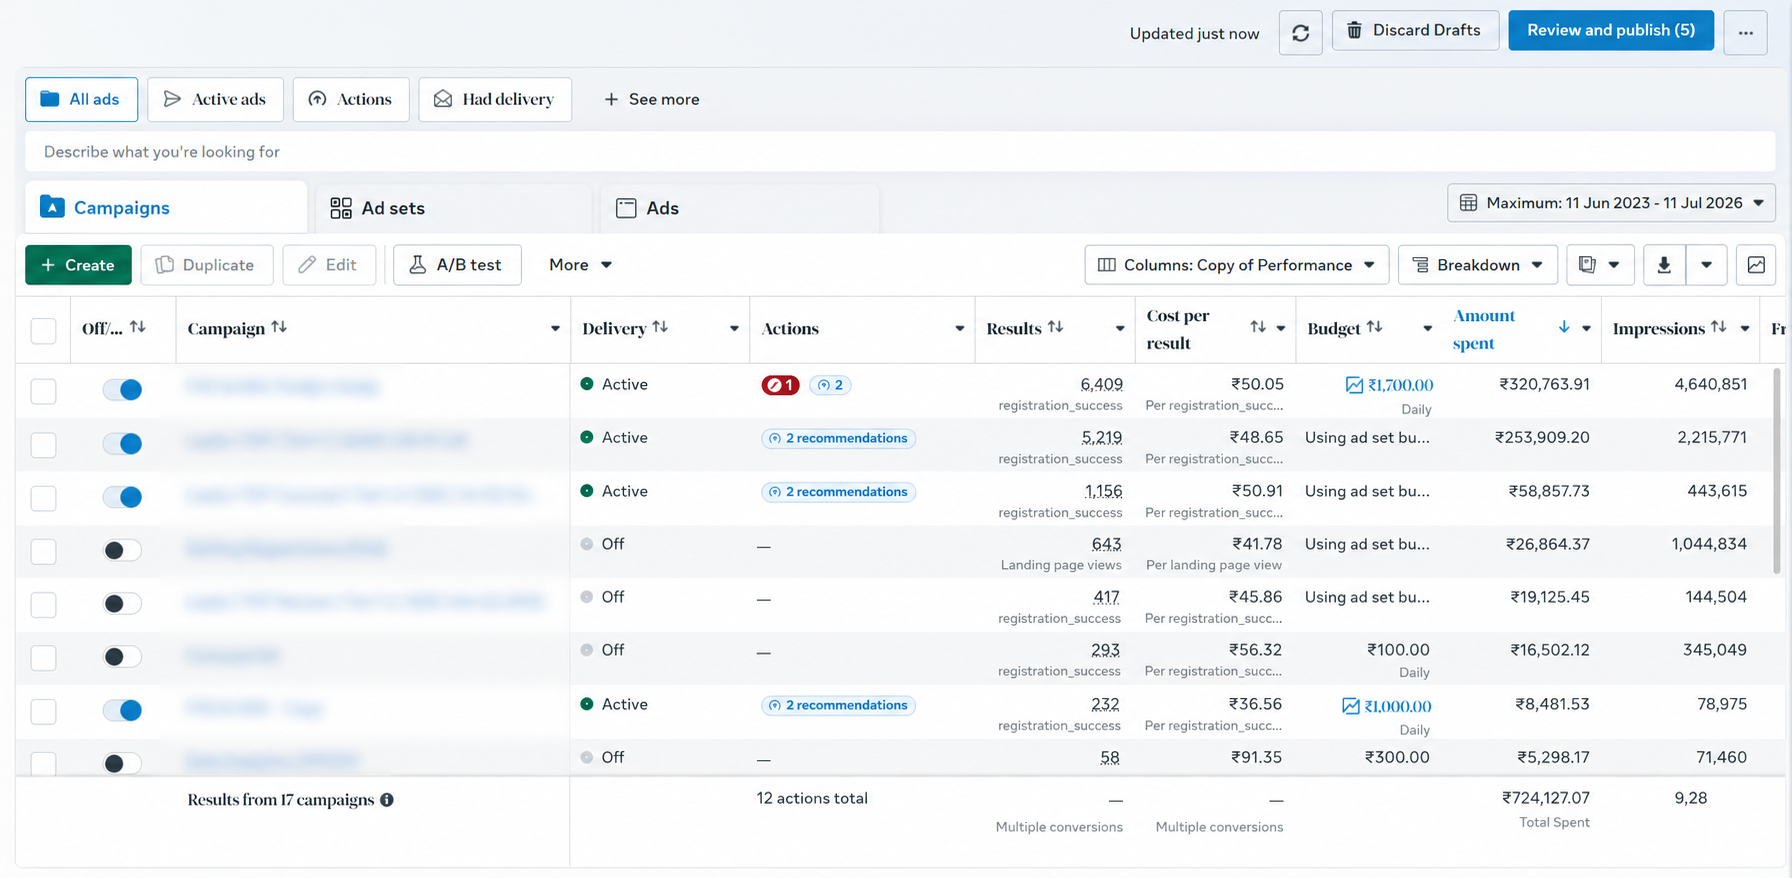1792x878 pixels.
Task: Click the refresh data icon
Action: pos(1300,33)
